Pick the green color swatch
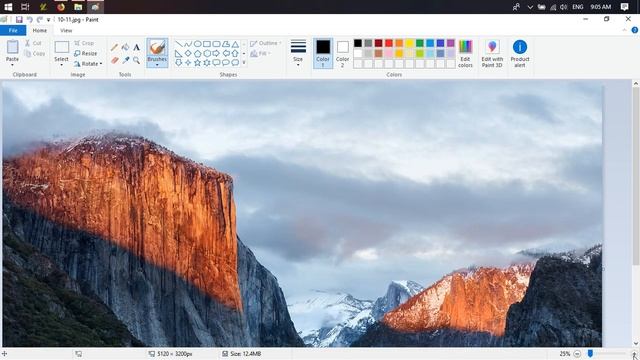The width and height of the screenshot is (640, 360). (x=420, y=43)
